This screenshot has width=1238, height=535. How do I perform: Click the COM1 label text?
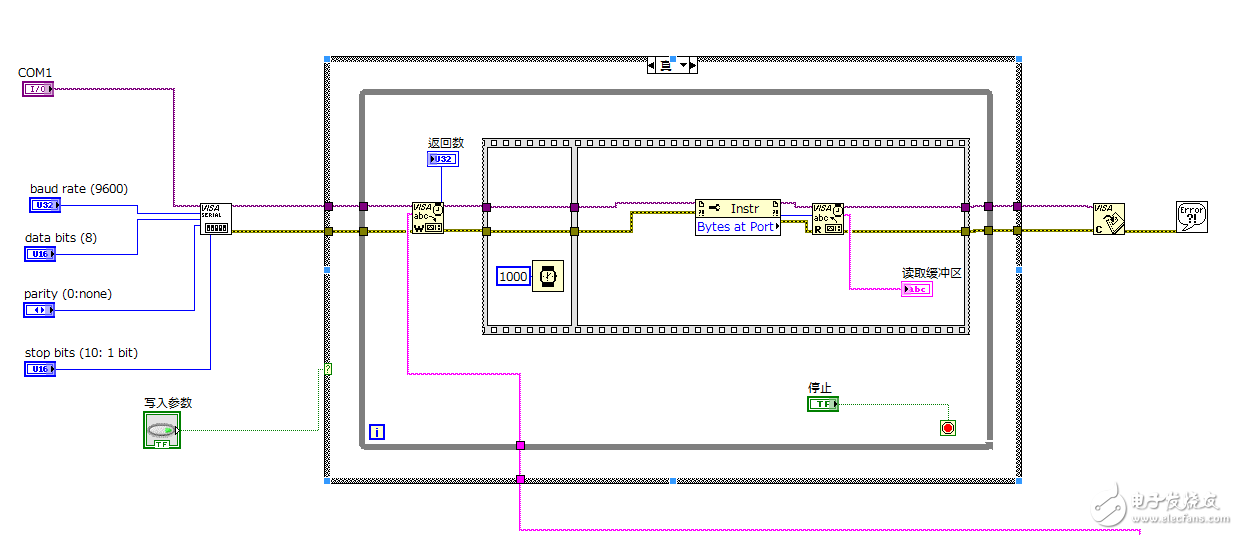[x=35, y=73]
